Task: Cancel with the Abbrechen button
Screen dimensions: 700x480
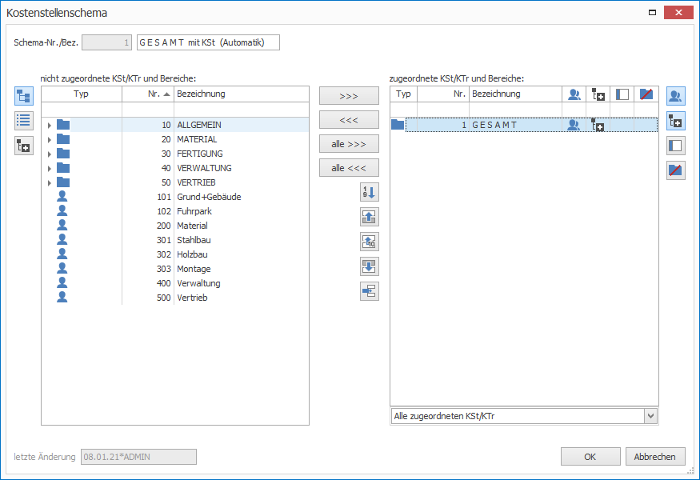Action: tap(655, 457)
